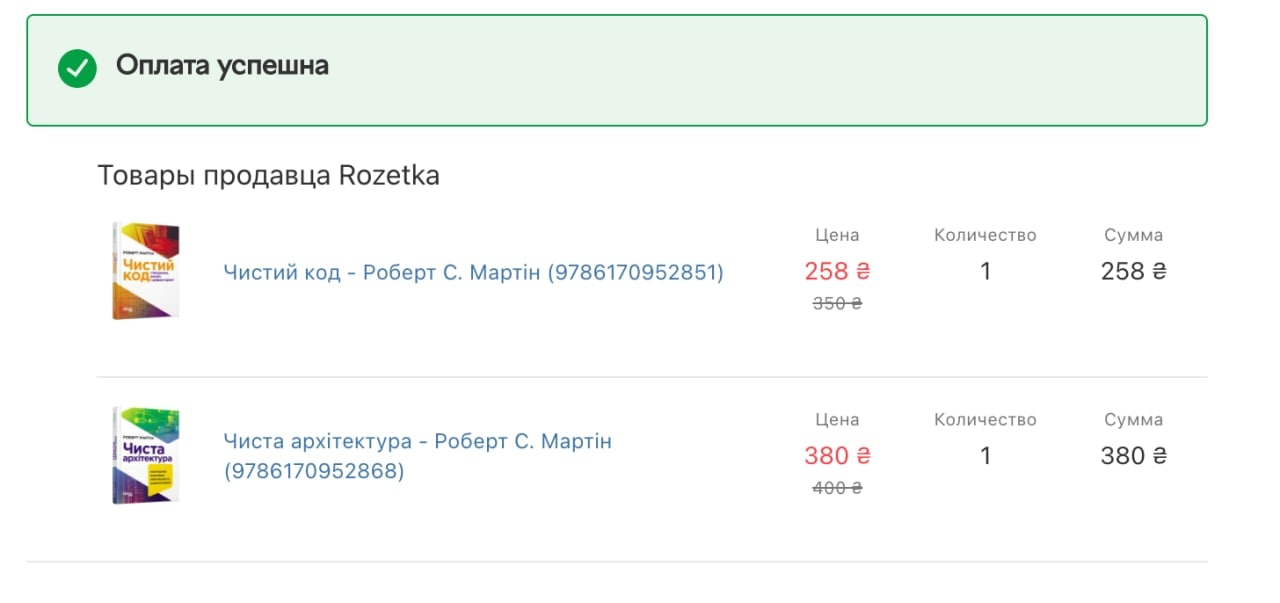
Task: Click the "Цена" label in the first row
Action: click(x=837, y=235)
